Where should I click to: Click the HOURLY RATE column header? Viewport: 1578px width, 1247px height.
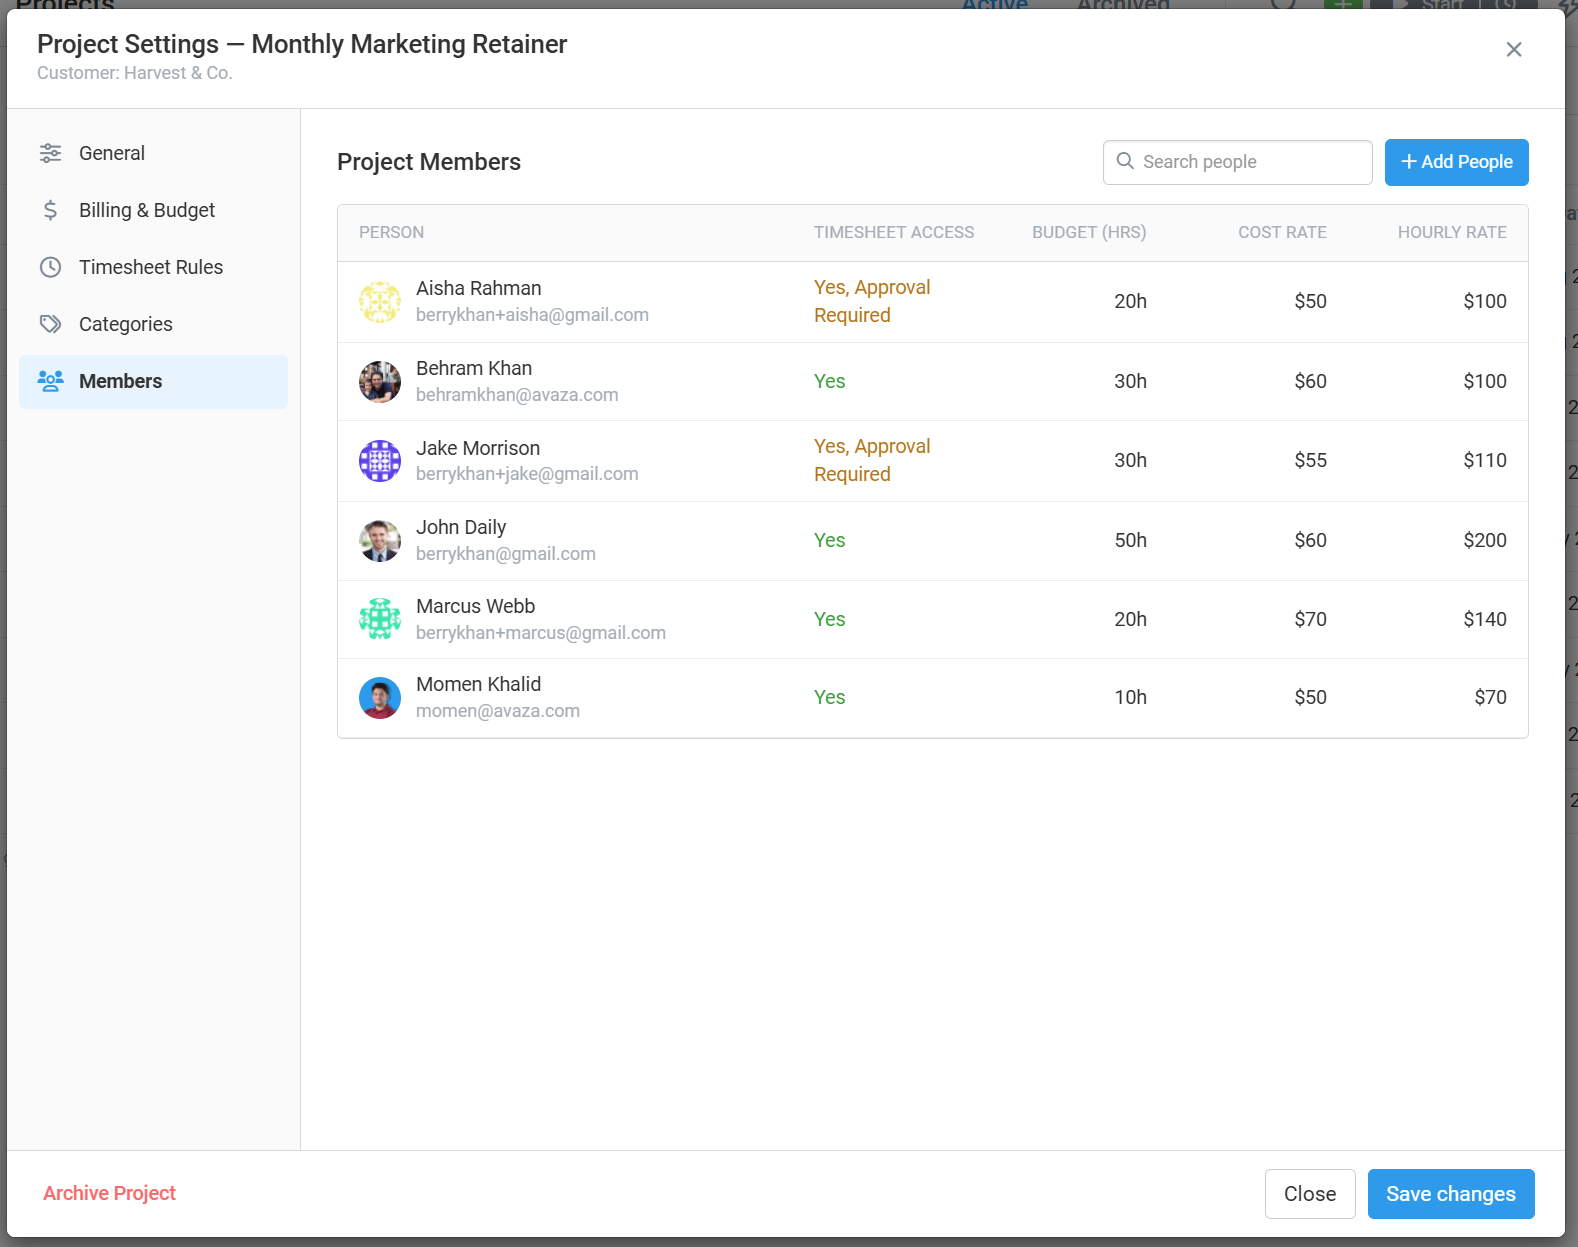[1452, 232]
